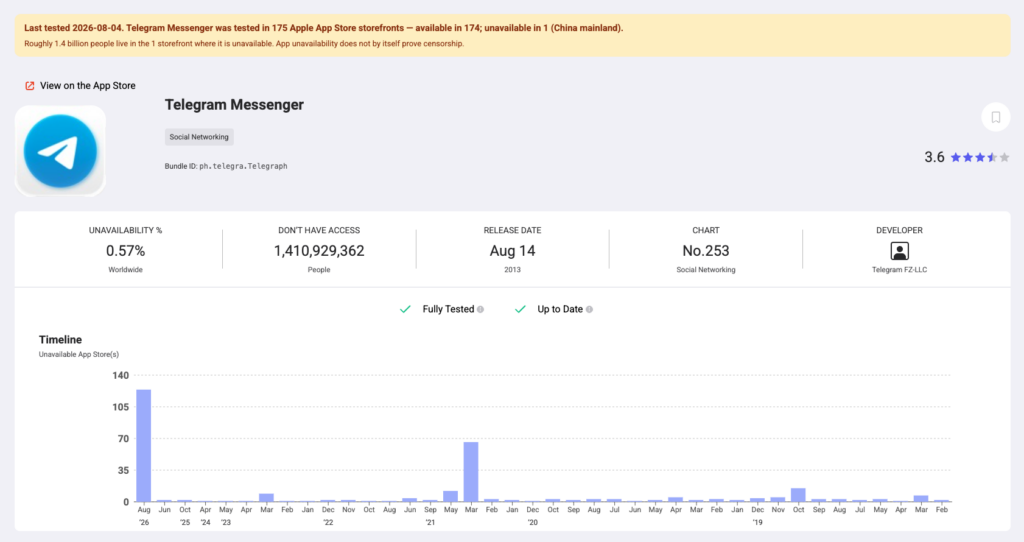Screen dimensions: 1024x542
Task: Click the '22 year label on the axis
Action: pos(328,522)
